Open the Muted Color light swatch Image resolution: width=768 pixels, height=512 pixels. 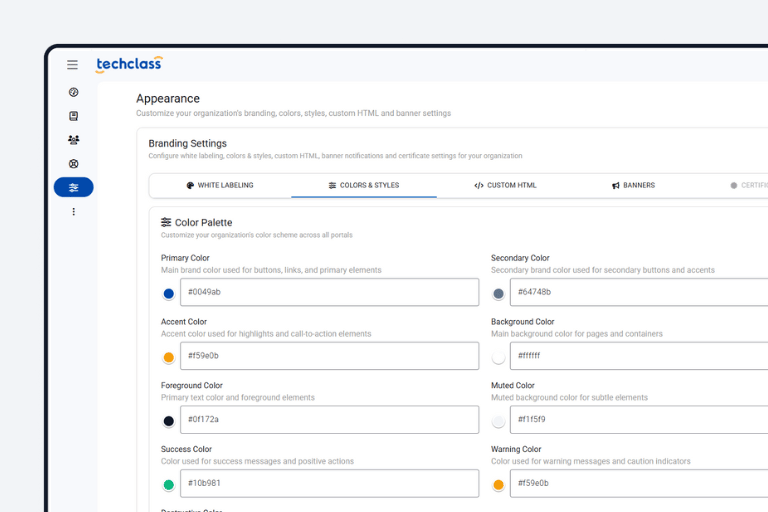pyautogui.click(x=498, y=421)
